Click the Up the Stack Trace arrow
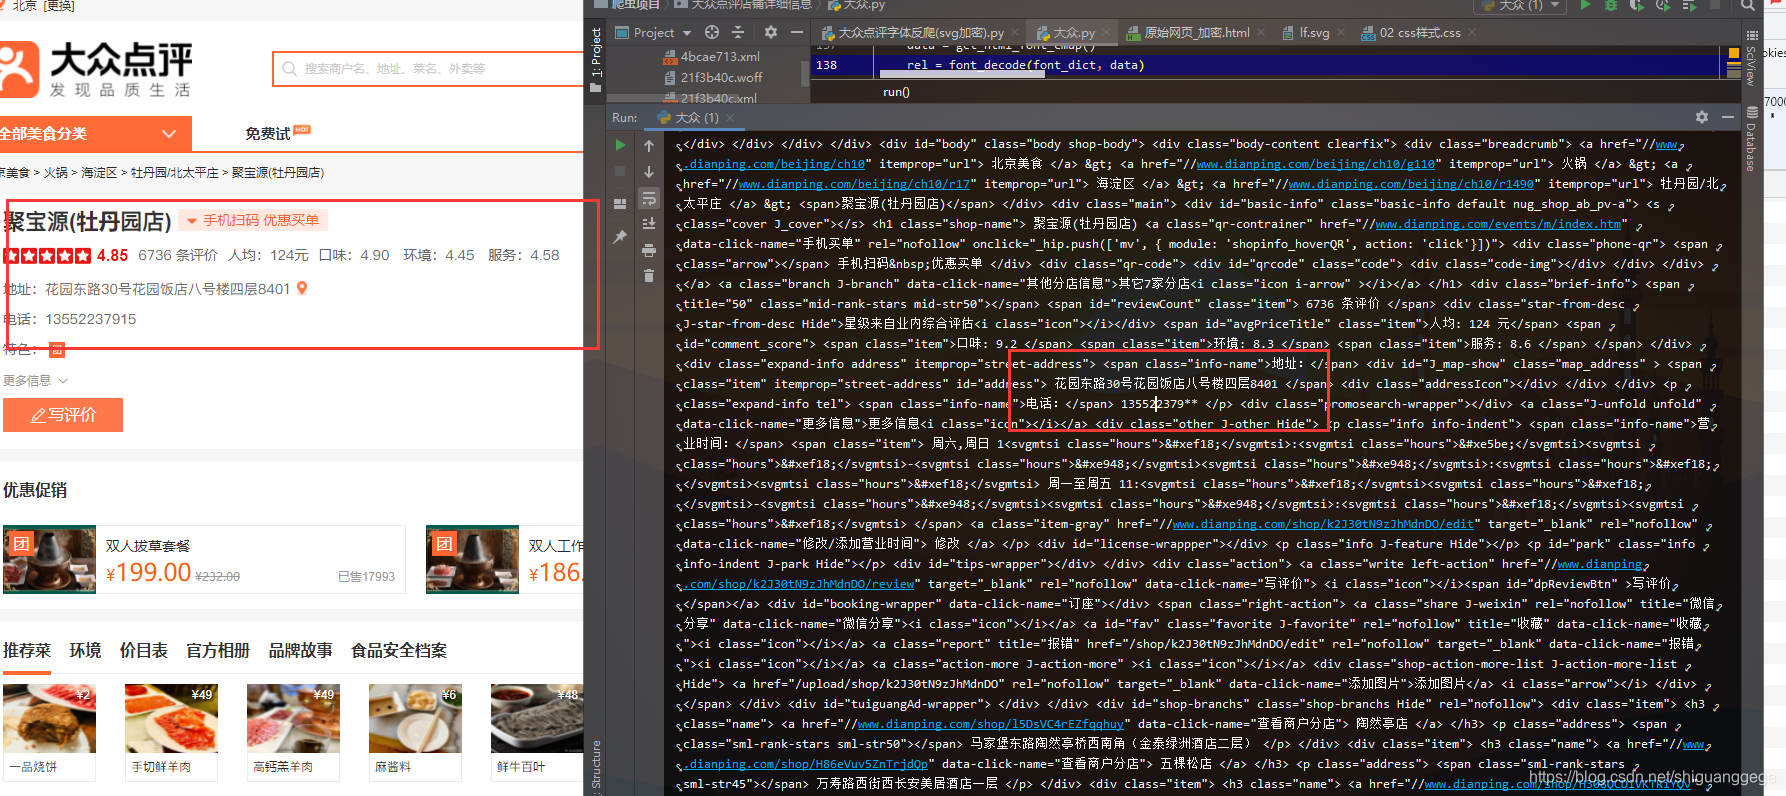The width and height of the screenshot is (1786, 796). coord(649,146)
